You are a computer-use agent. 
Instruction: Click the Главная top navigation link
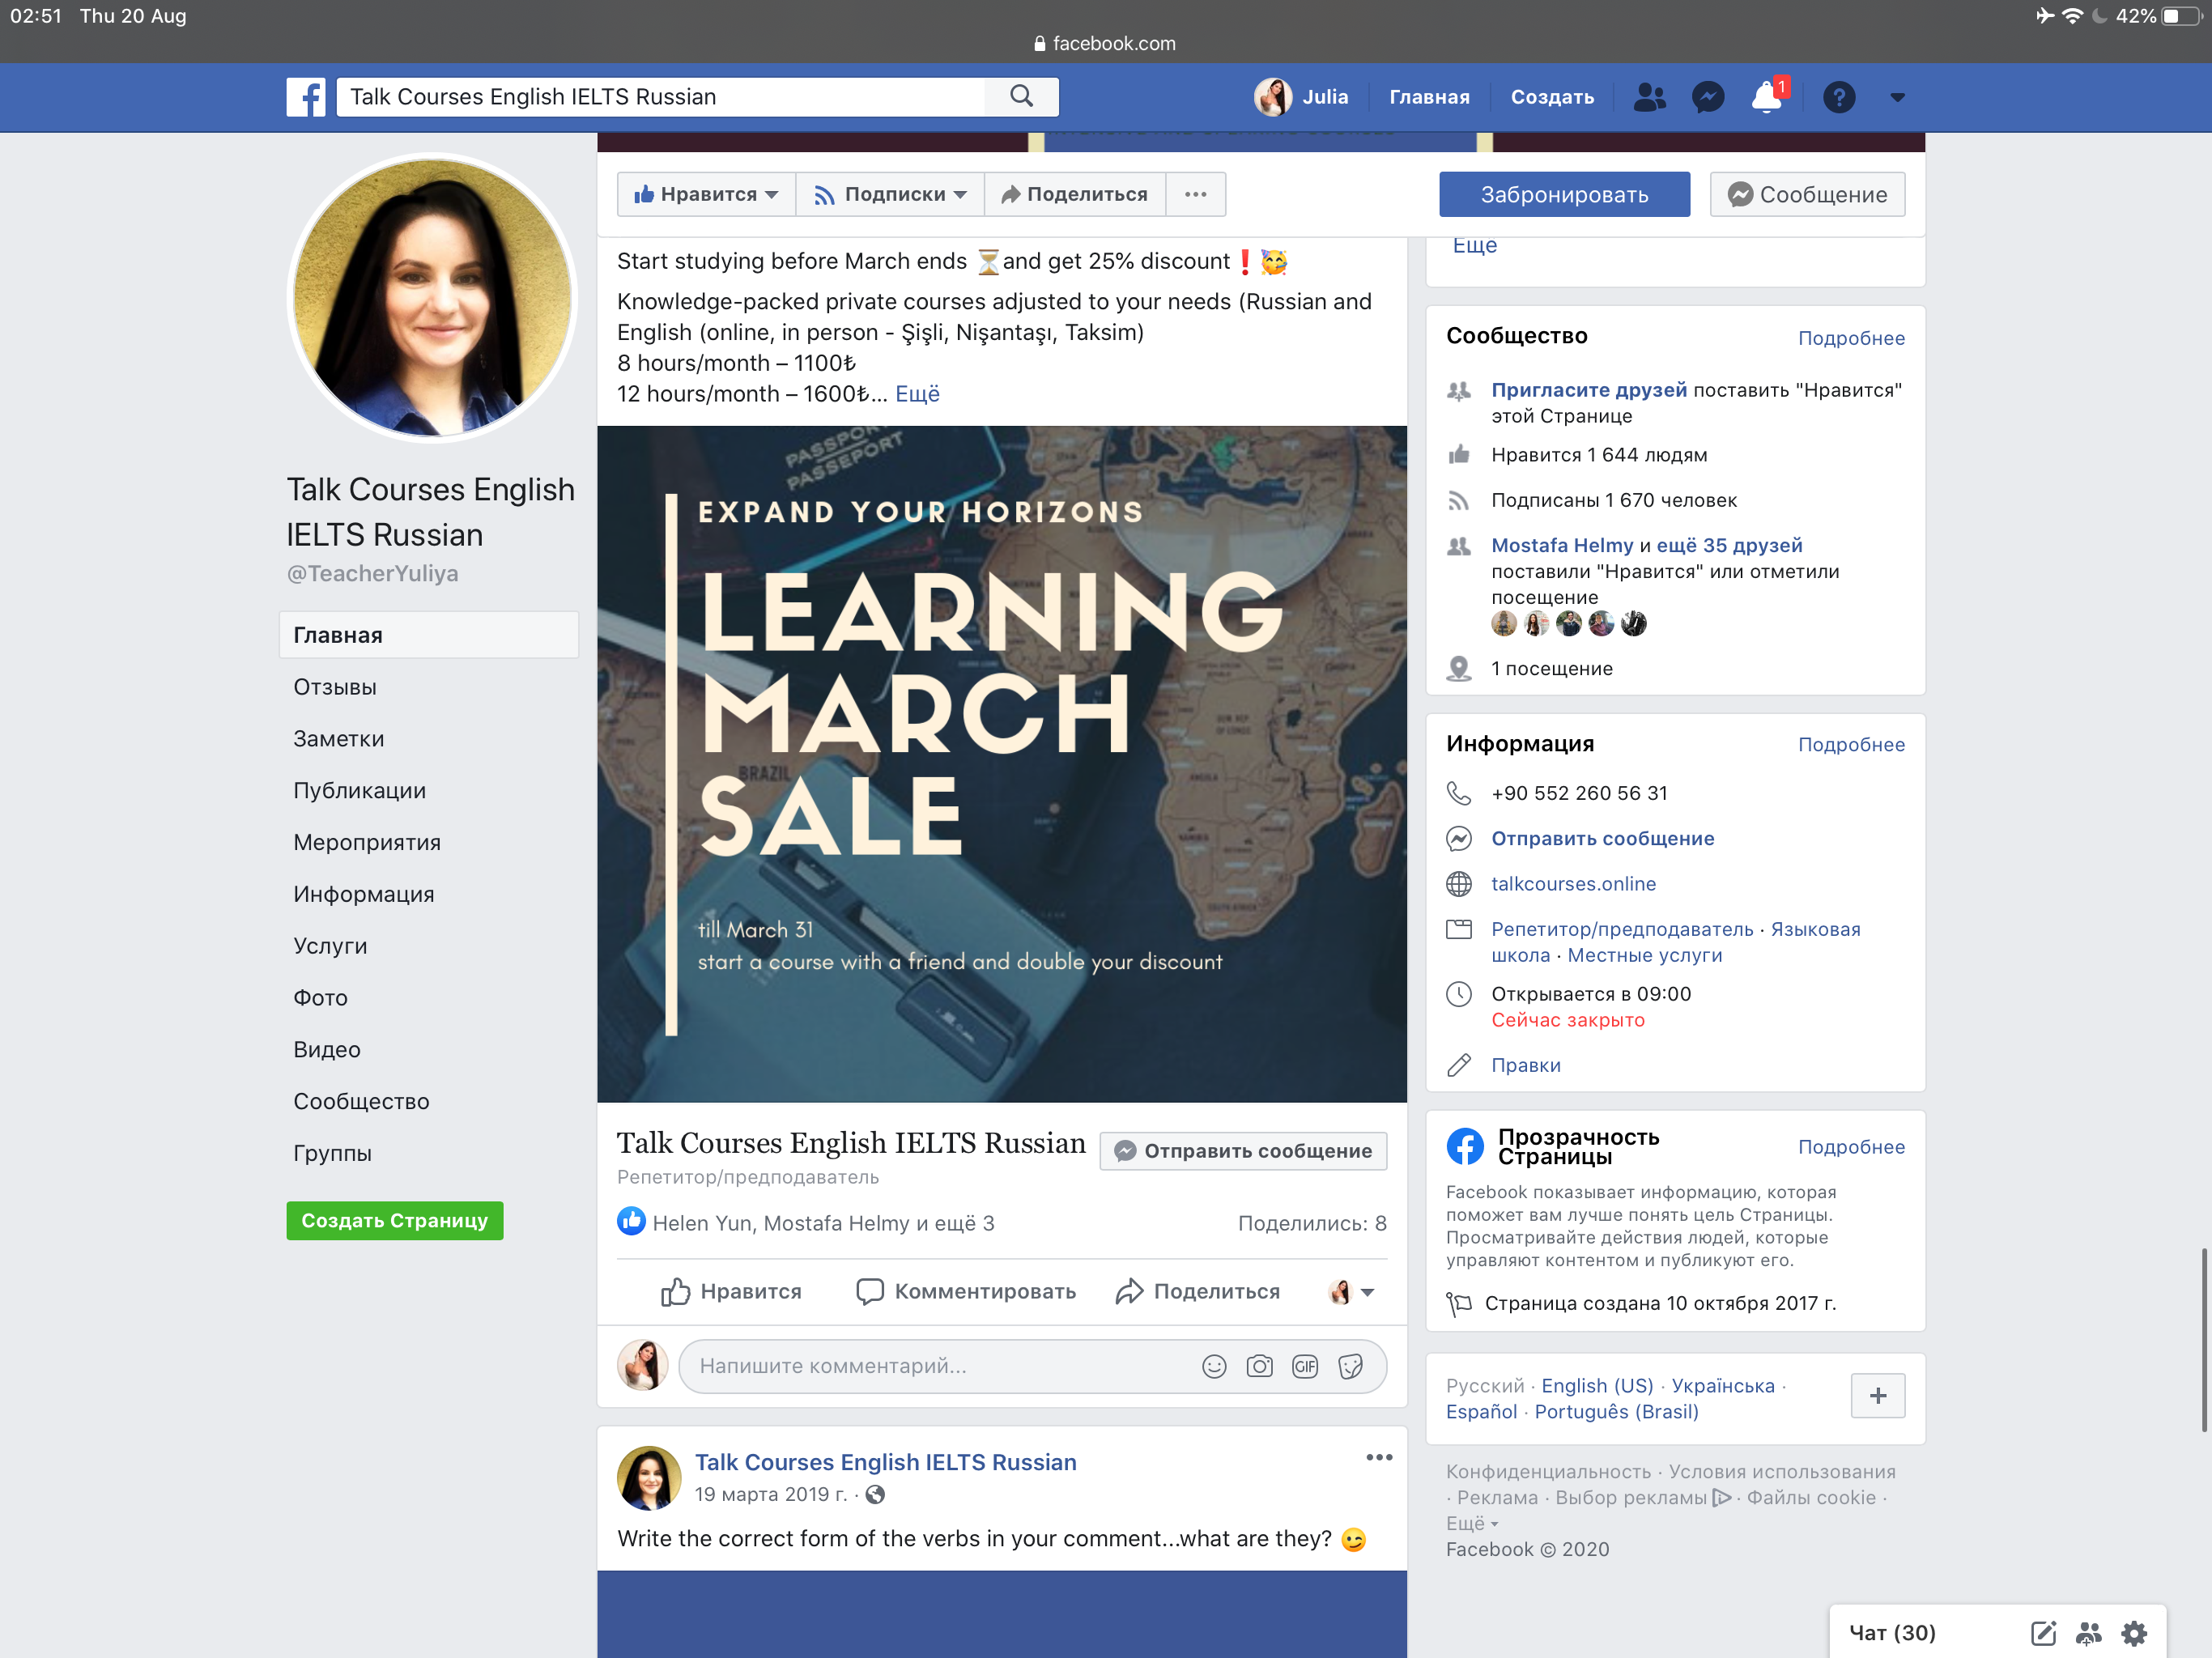coord(1430,97)
